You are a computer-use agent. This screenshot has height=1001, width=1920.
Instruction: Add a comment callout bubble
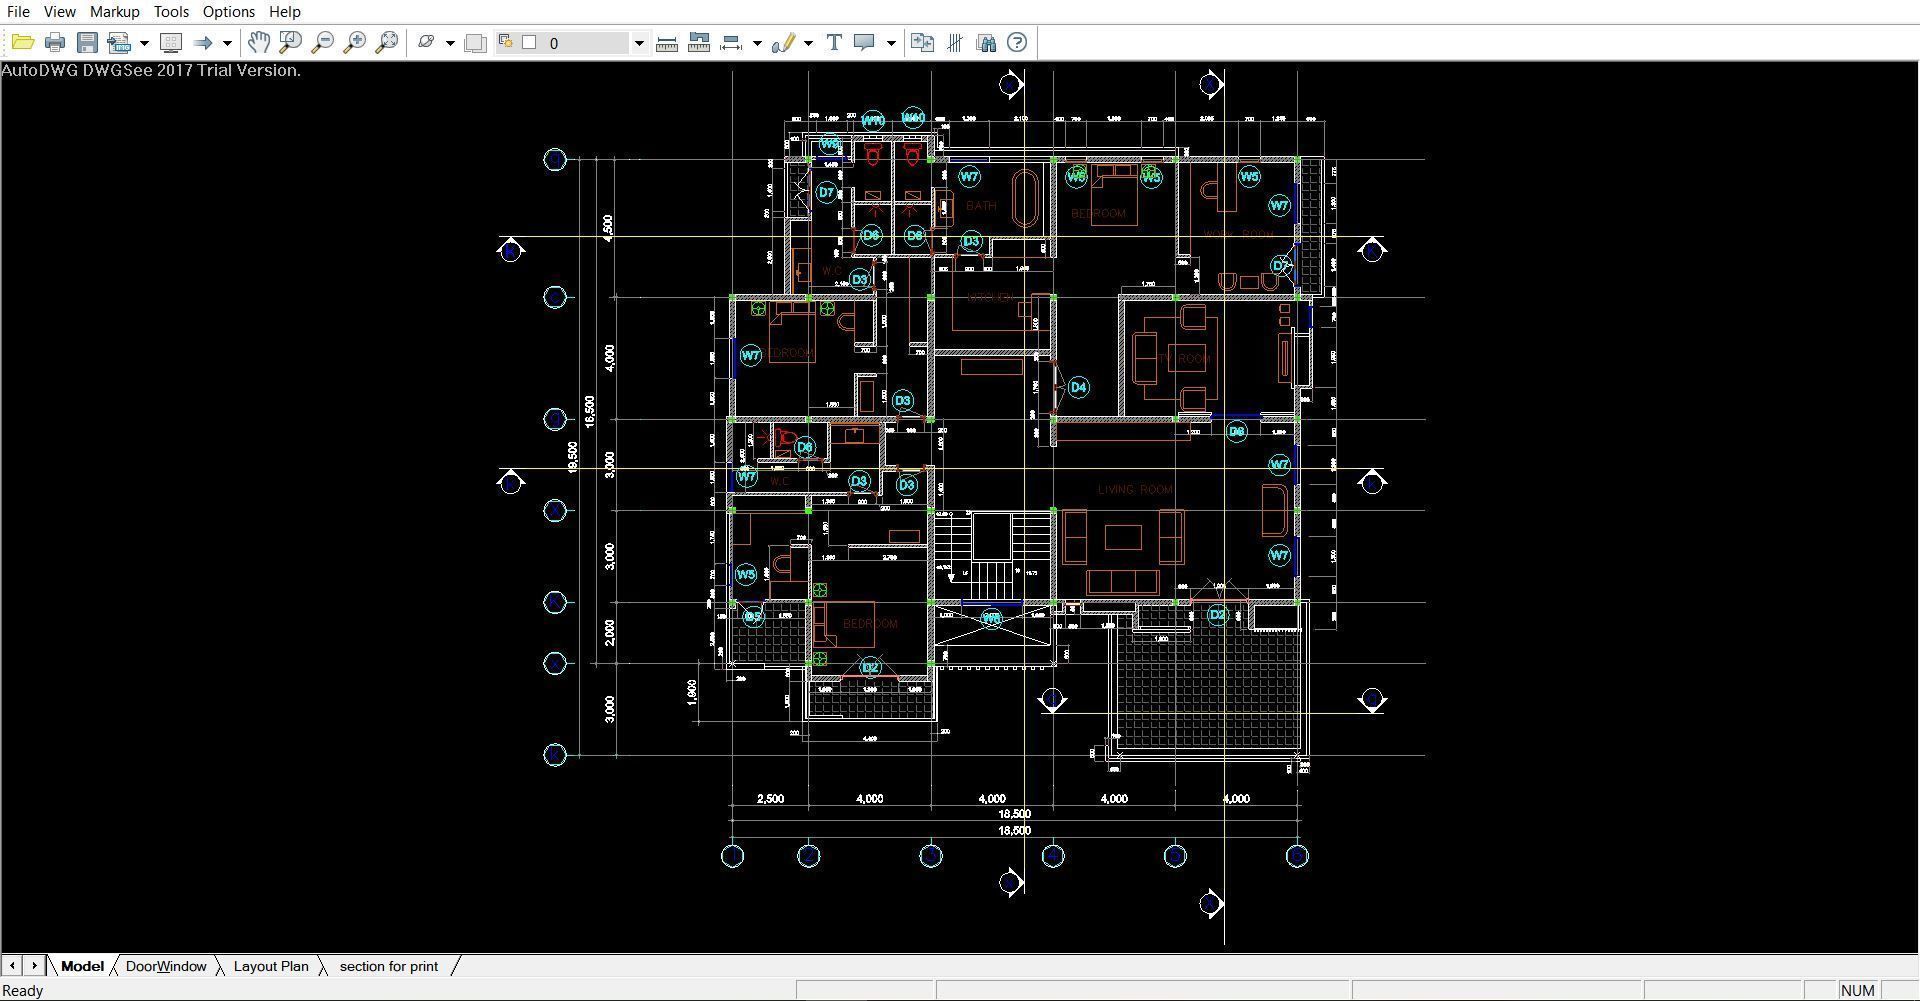point(865,42)
